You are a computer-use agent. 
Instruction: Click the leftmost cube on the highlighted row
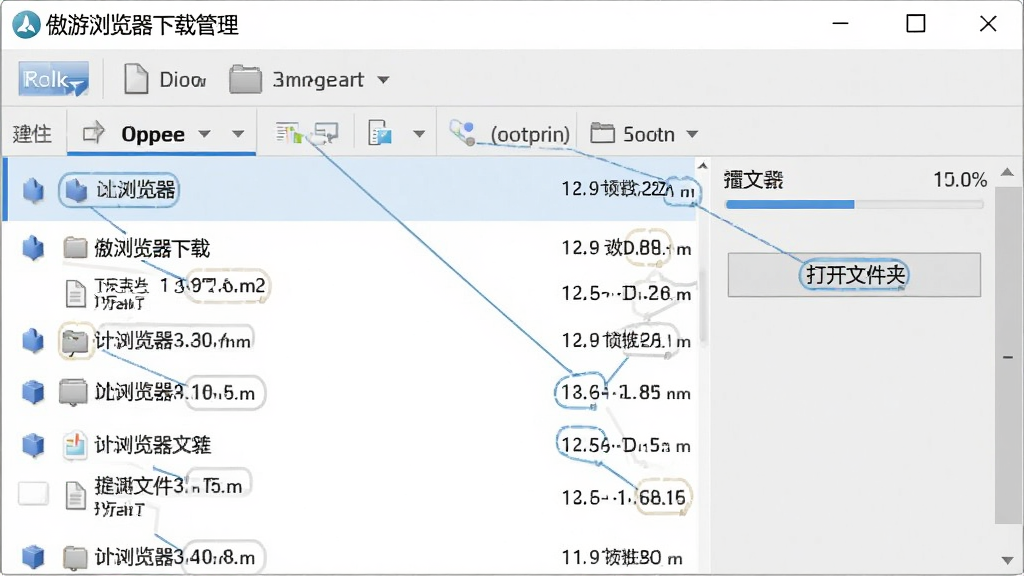coord(33,191)
